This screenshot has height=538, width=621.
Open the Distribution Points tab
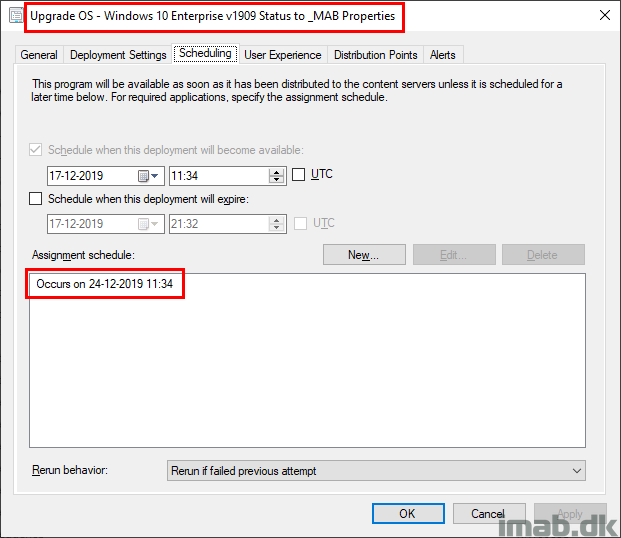375,55
